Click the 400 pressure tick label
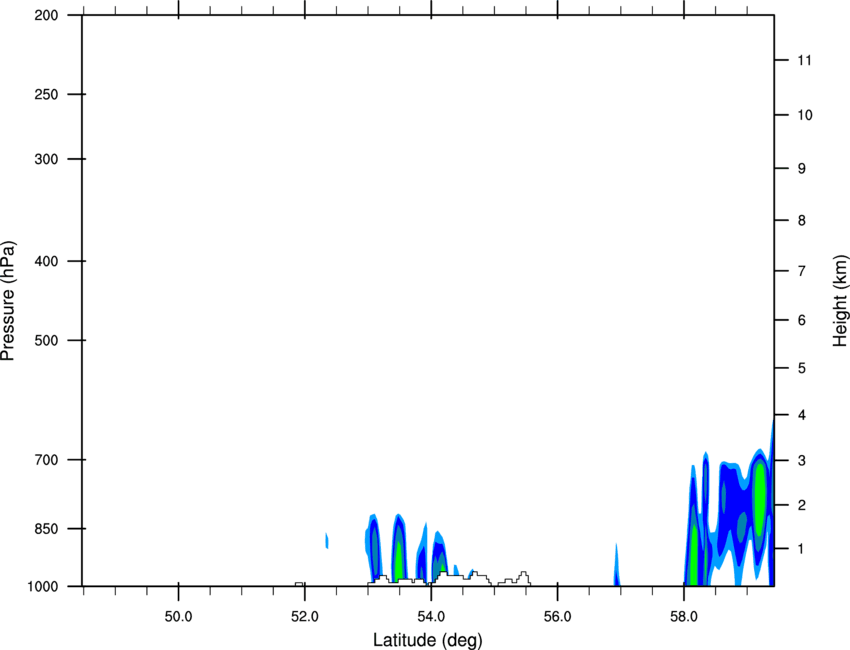The width and height of the screenshot is (850, 650). (46, 261)
